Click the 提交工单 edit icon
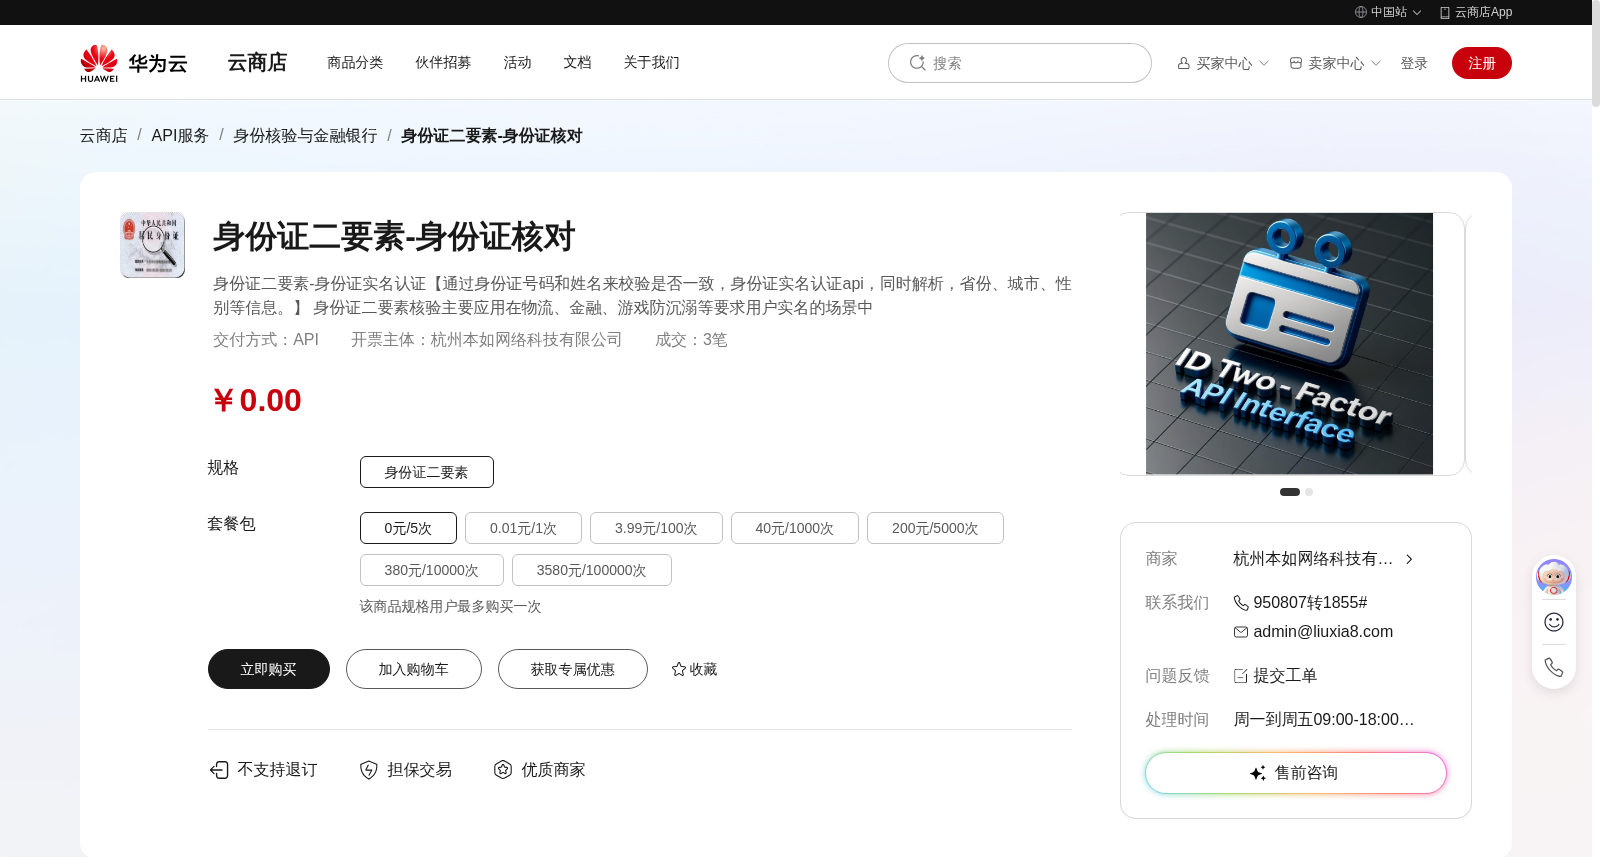The height and width of the screenshot is (857, 1600). pyautogui.click(x=1241, y=676)
